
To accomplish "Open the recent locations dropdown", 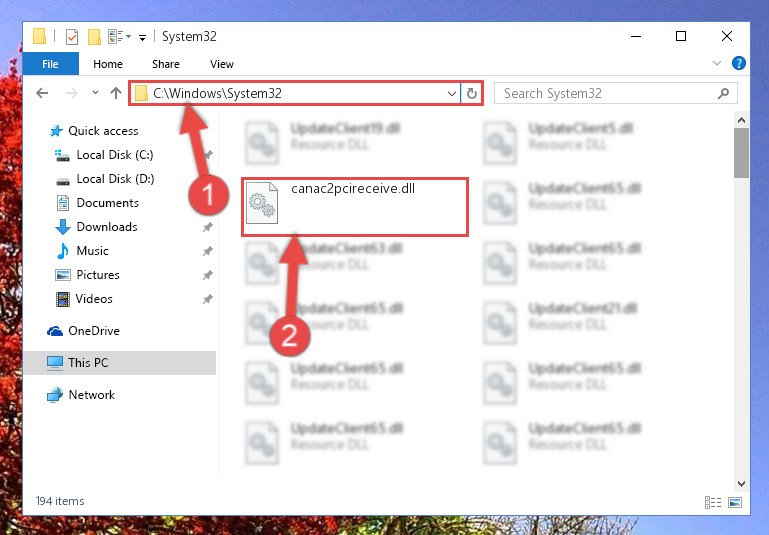I will pyautogui.click(x=95, y=93).
